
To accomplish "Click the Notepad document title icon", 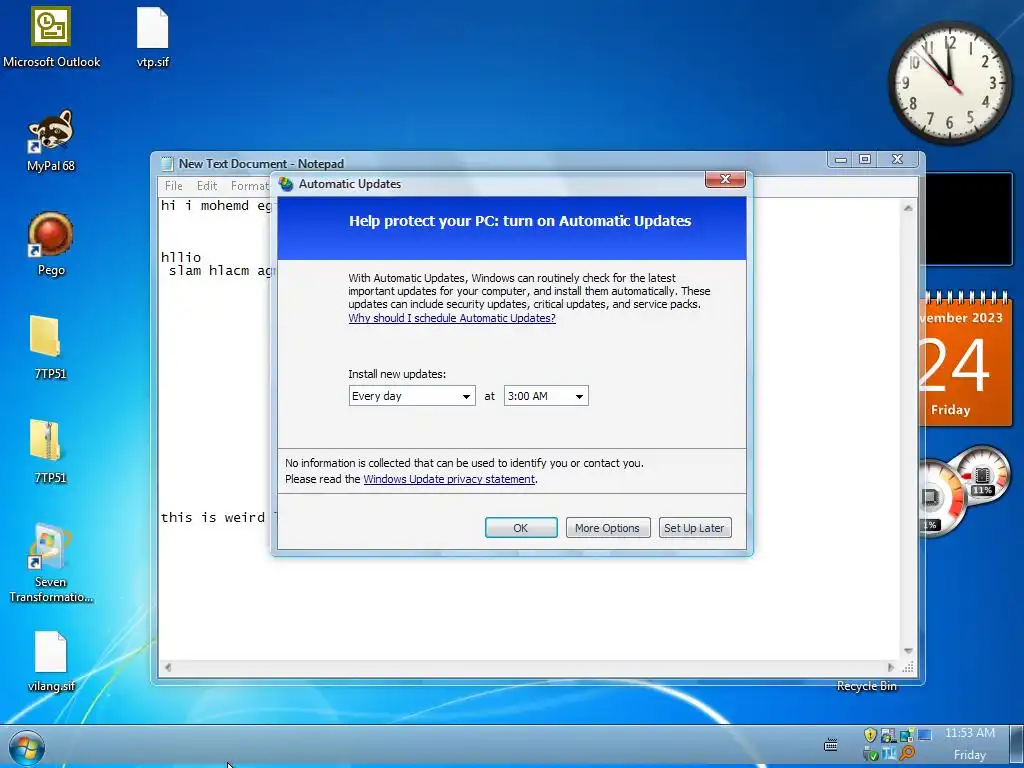I will 167,163.
